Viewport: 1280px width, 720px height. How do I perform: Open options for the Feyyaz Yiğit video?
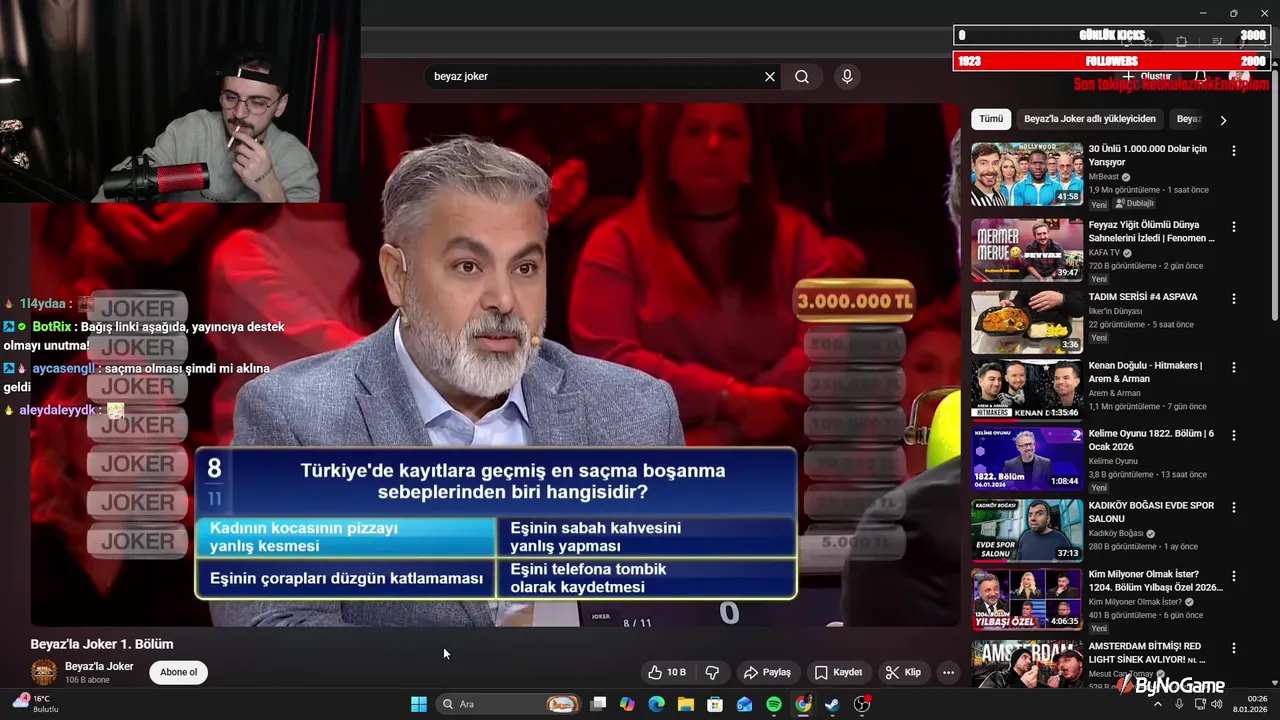(x=1234, y=227)
